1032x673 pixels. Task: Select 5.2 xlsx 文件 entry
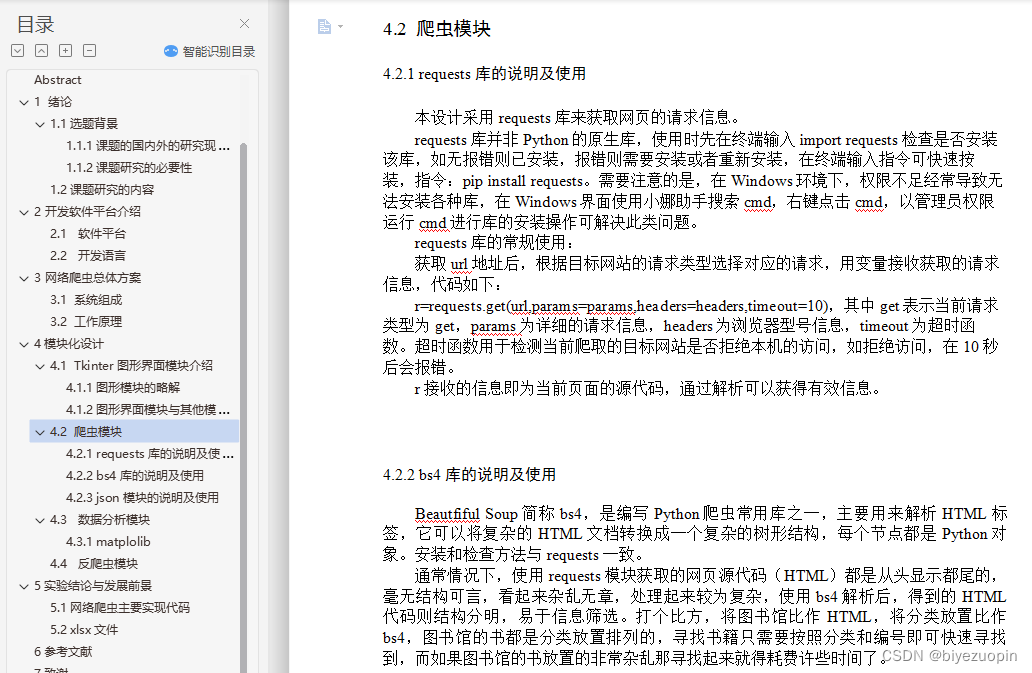pos(84,630)
